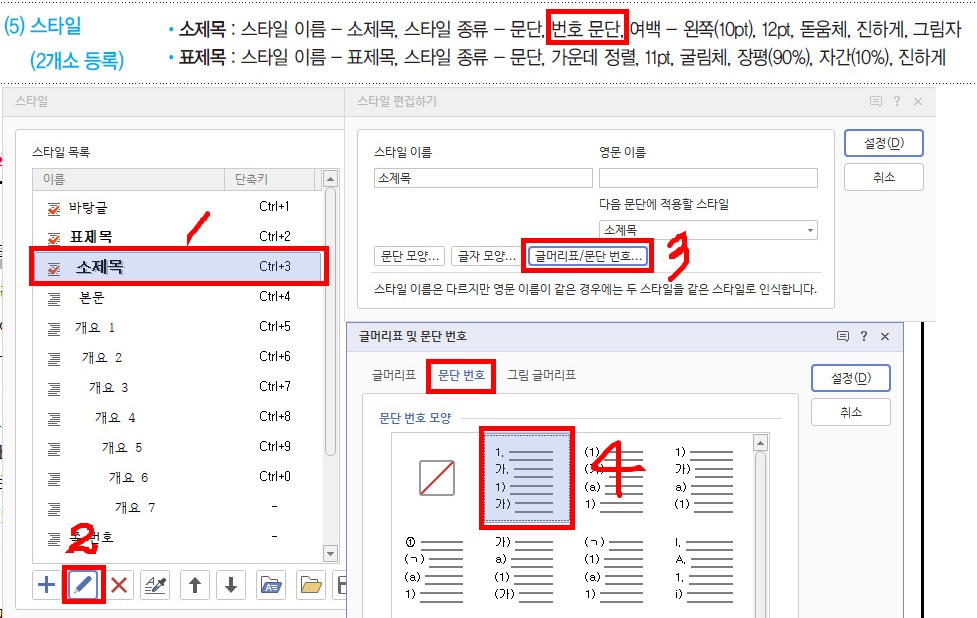977x618 pixels.
Task: Open the 다음 문단에 적용할 스타일 dropdown
Action: tap(708, 230)
